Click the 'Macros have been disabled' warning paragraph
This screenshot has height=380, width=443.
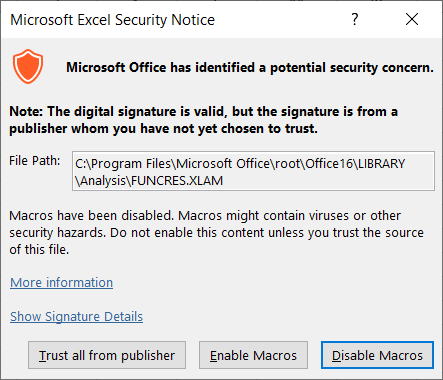click(x=216, y=232)
